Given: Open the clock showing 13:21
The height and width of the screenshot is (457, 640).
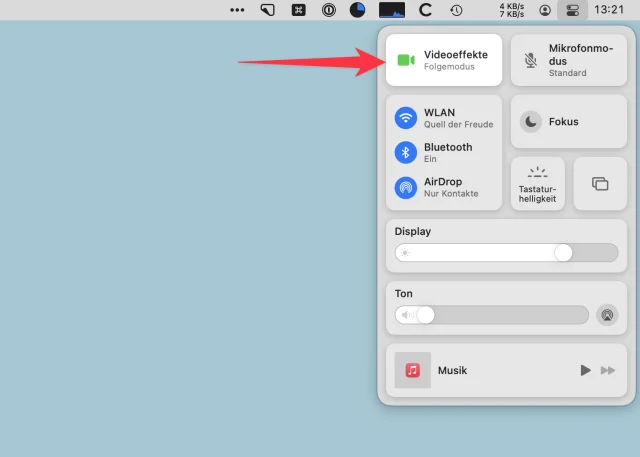Looking at the screenshot, I should tap(608, 10).
